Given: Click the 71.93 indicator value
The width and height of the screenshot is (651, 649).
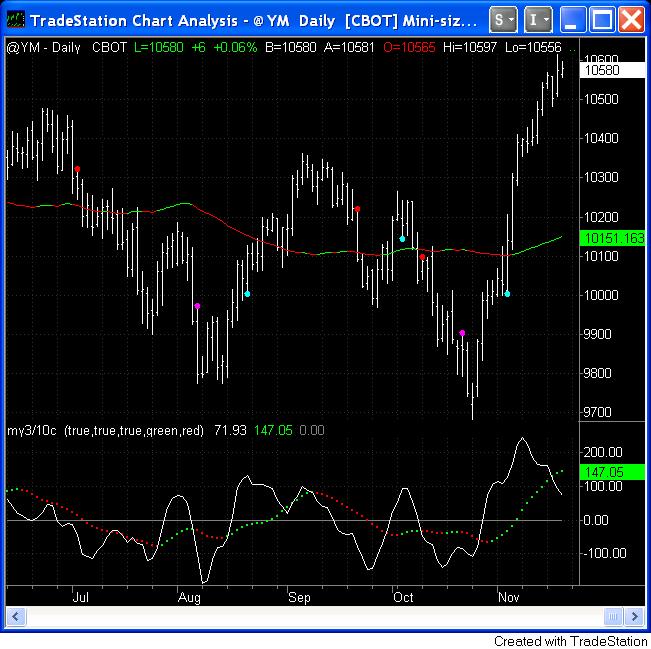Looking at the screenshot, I should (x=230, y=430).
